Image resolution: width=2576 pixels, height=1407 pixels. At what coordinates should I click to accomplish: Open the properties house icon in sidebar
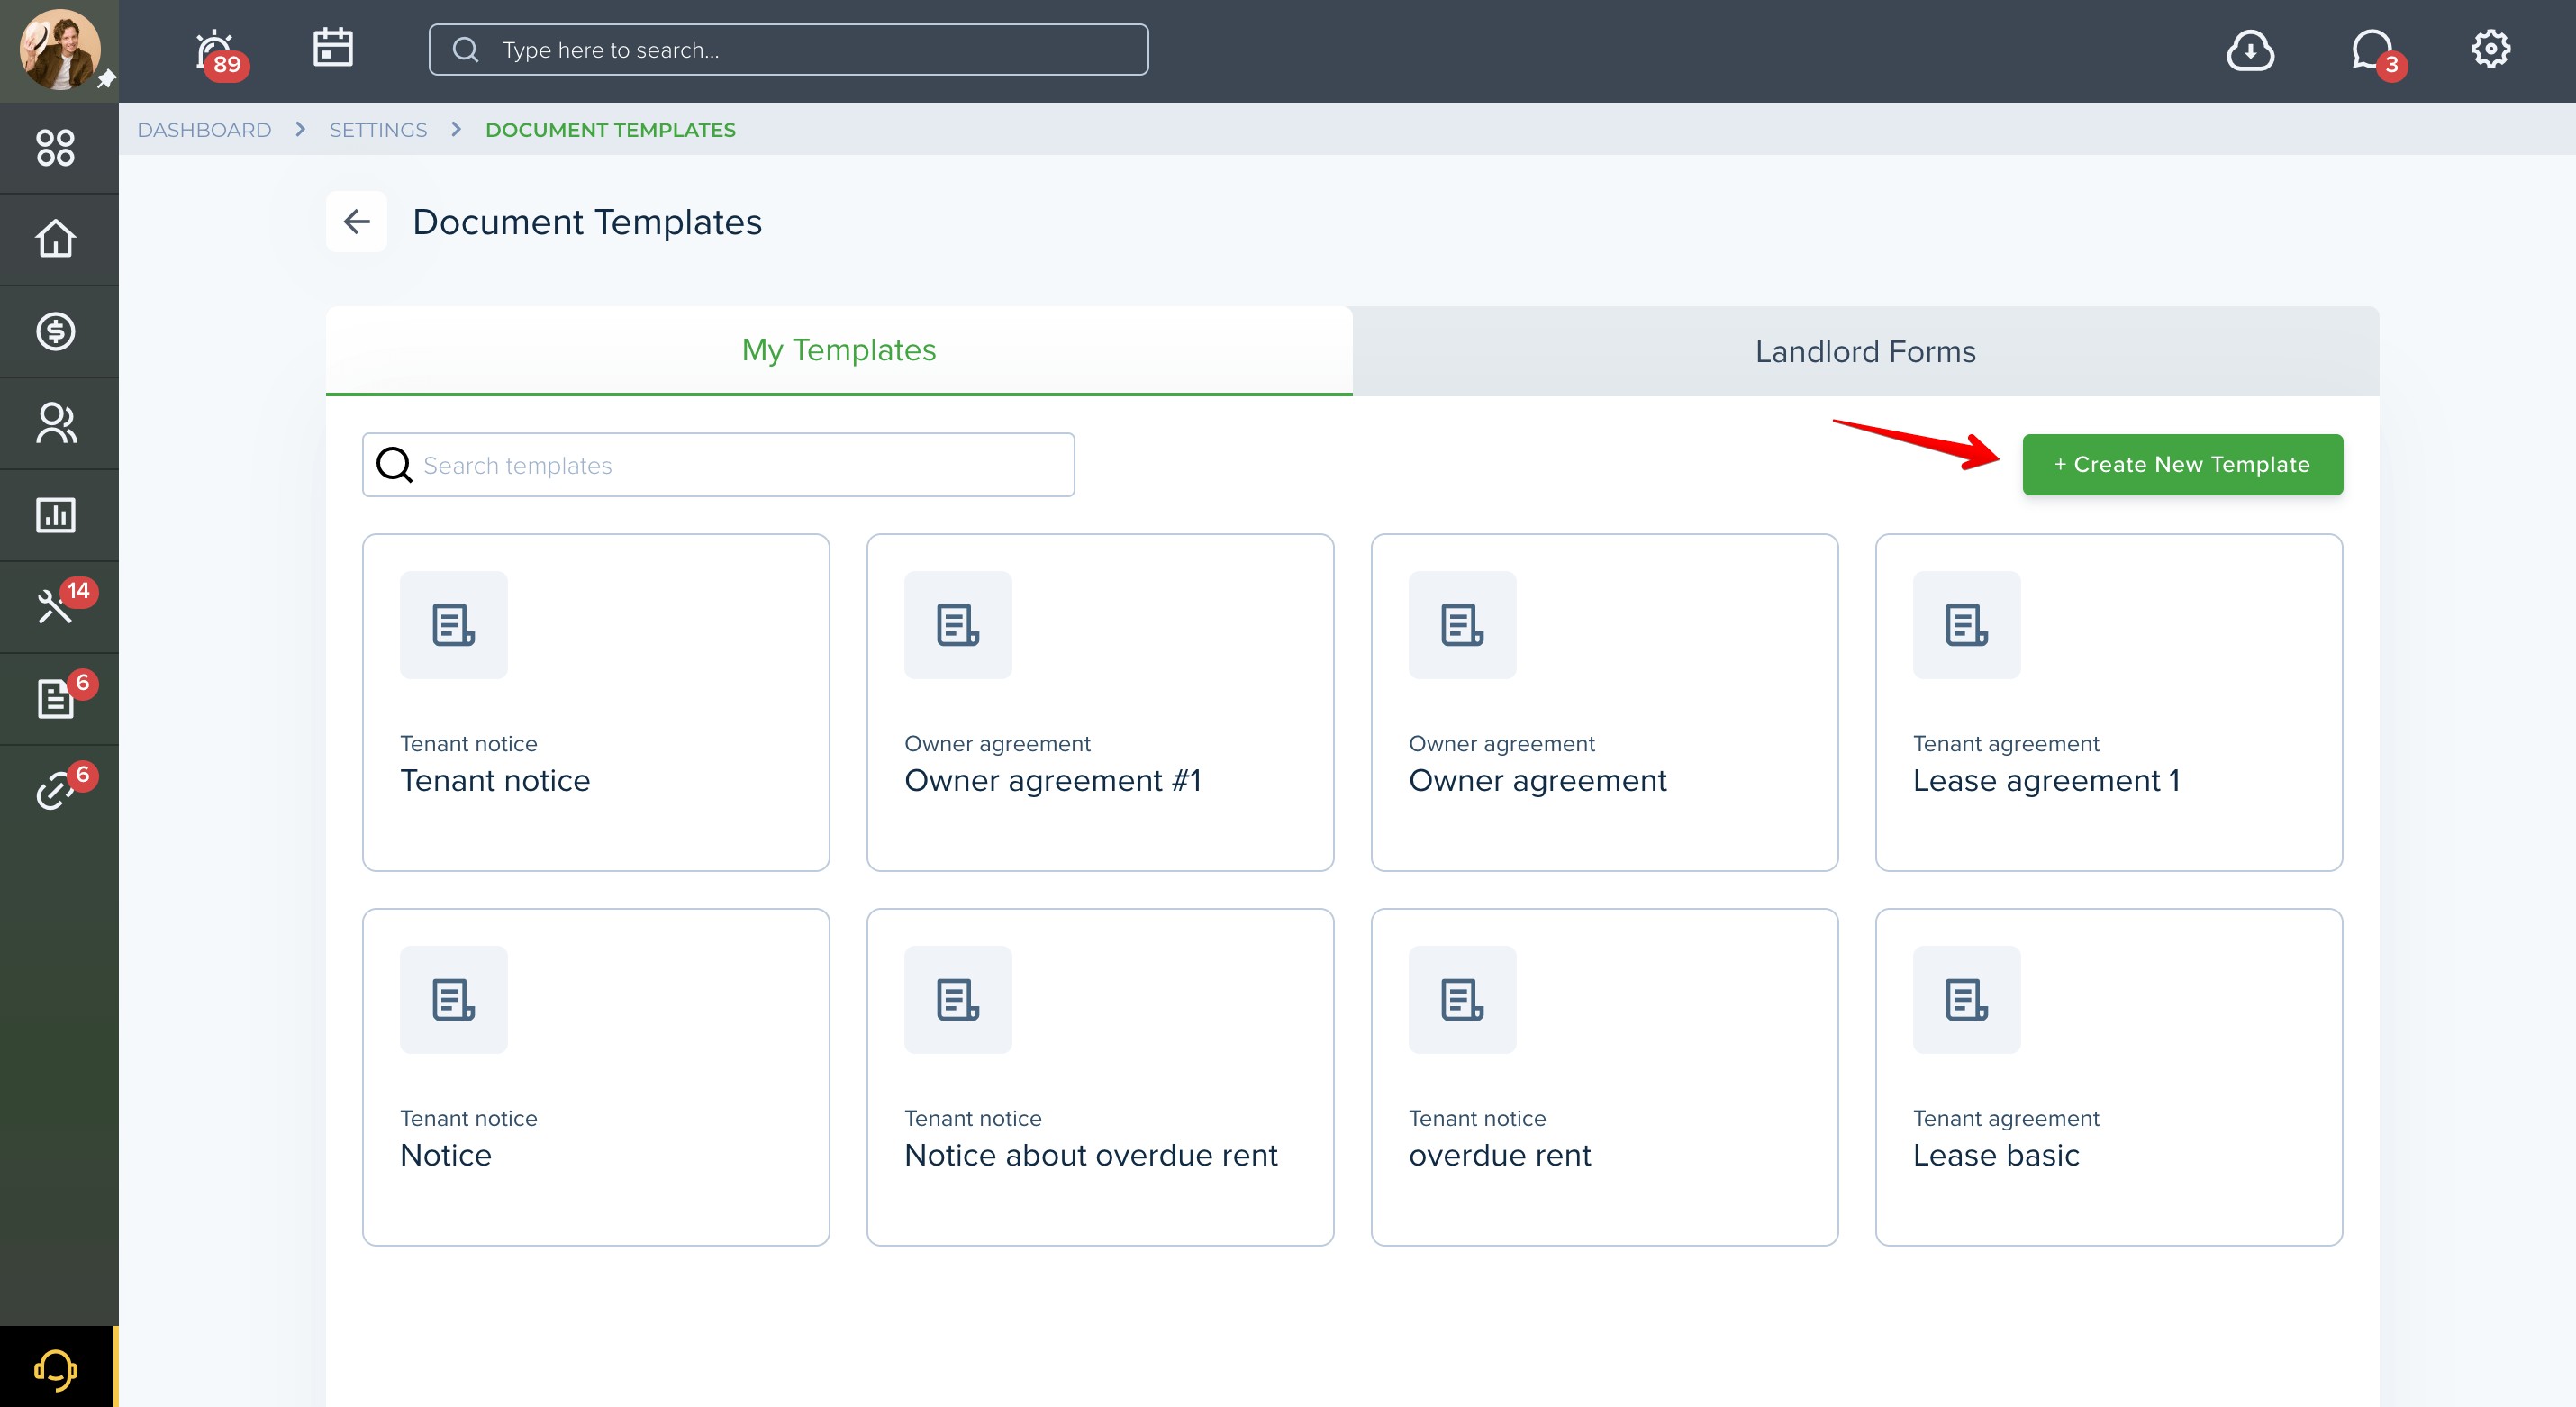pos(56,238)
